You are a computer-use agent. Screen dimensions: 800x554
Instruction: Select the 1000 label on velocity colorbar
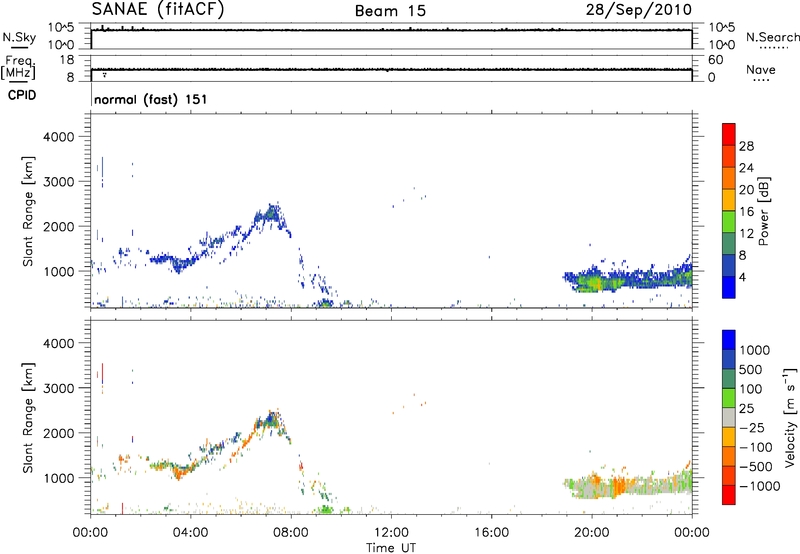pyautogui.click(x=755, y=350)
